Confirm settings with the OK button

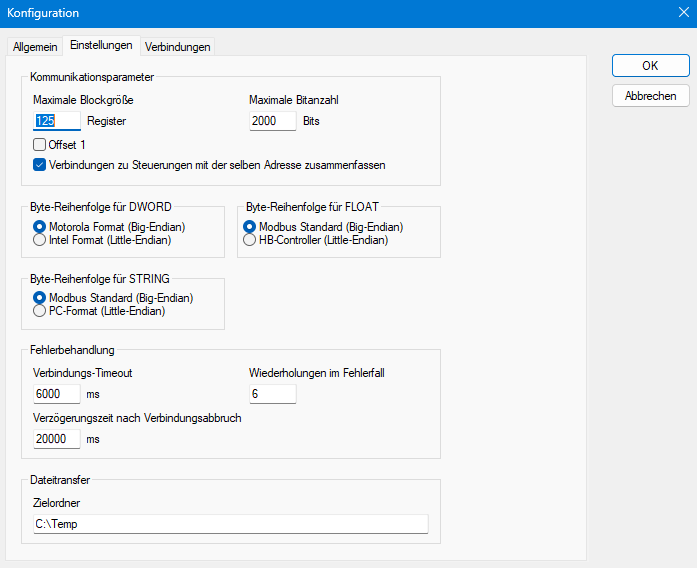tap(650, 65)
